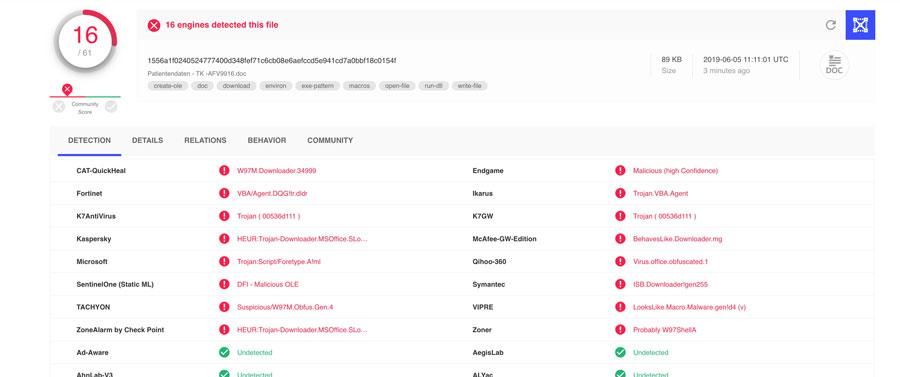Click Symantec alert icon
900x377 pixels.
[620, 284]
